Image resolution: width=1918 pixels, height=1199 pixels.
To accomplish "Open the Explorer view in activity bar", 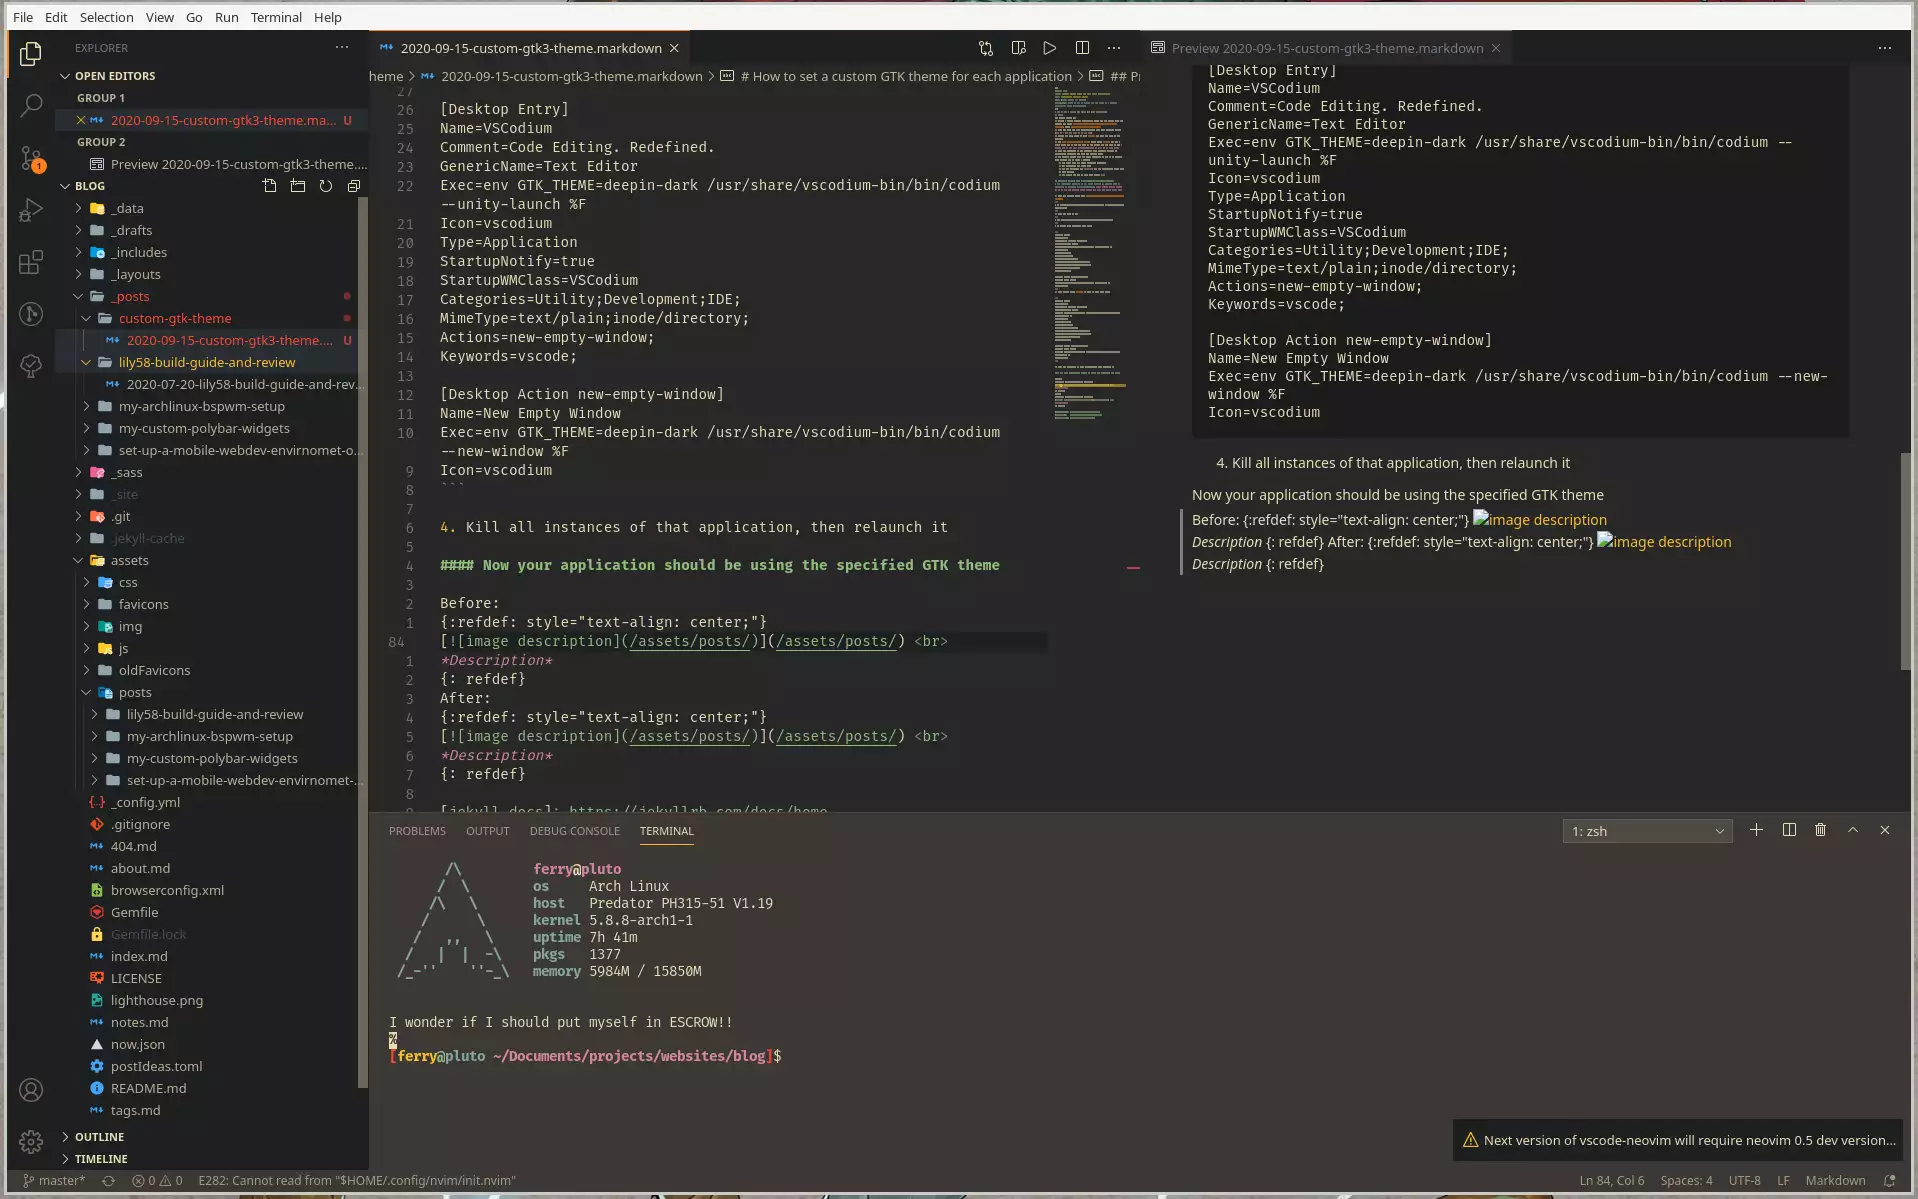I will (x=31, y=53).
